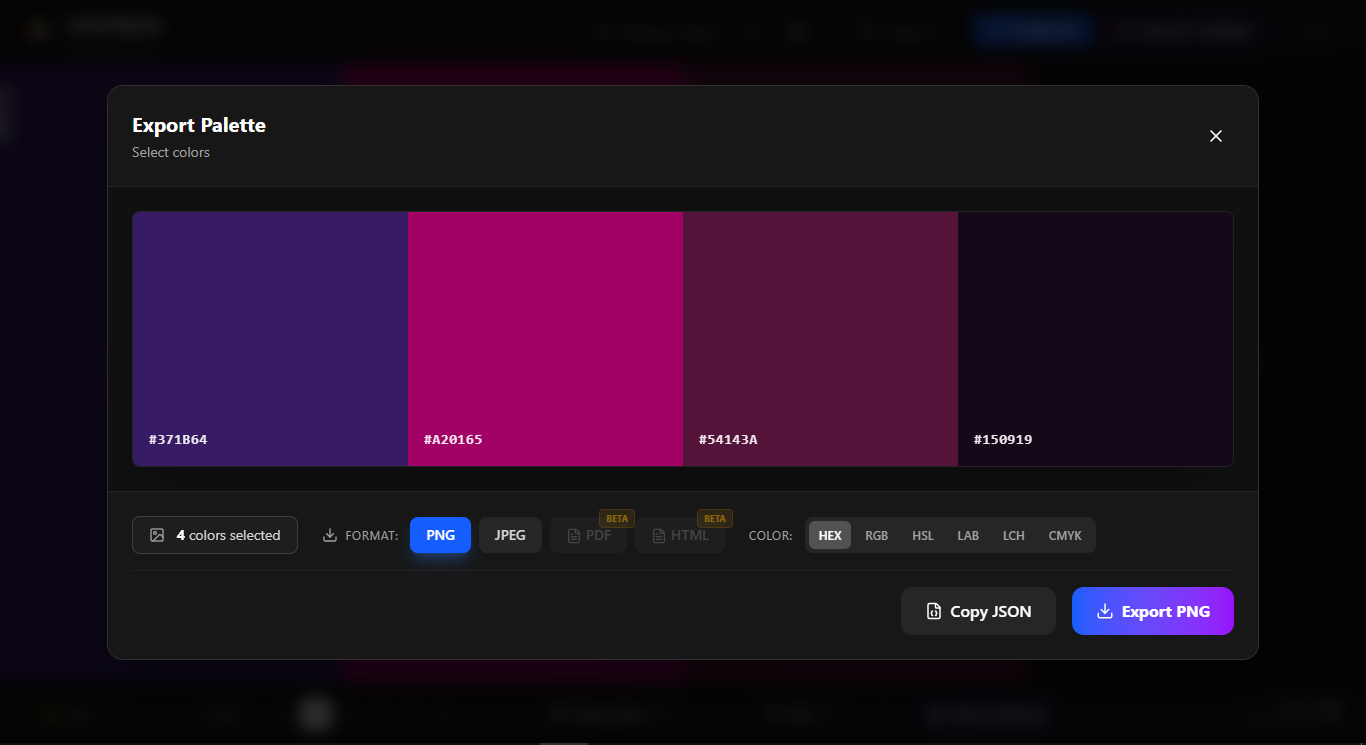1366x745 pixels.
Task: Select the #371B64 purple swatch
Action: (x=270, y=338)
